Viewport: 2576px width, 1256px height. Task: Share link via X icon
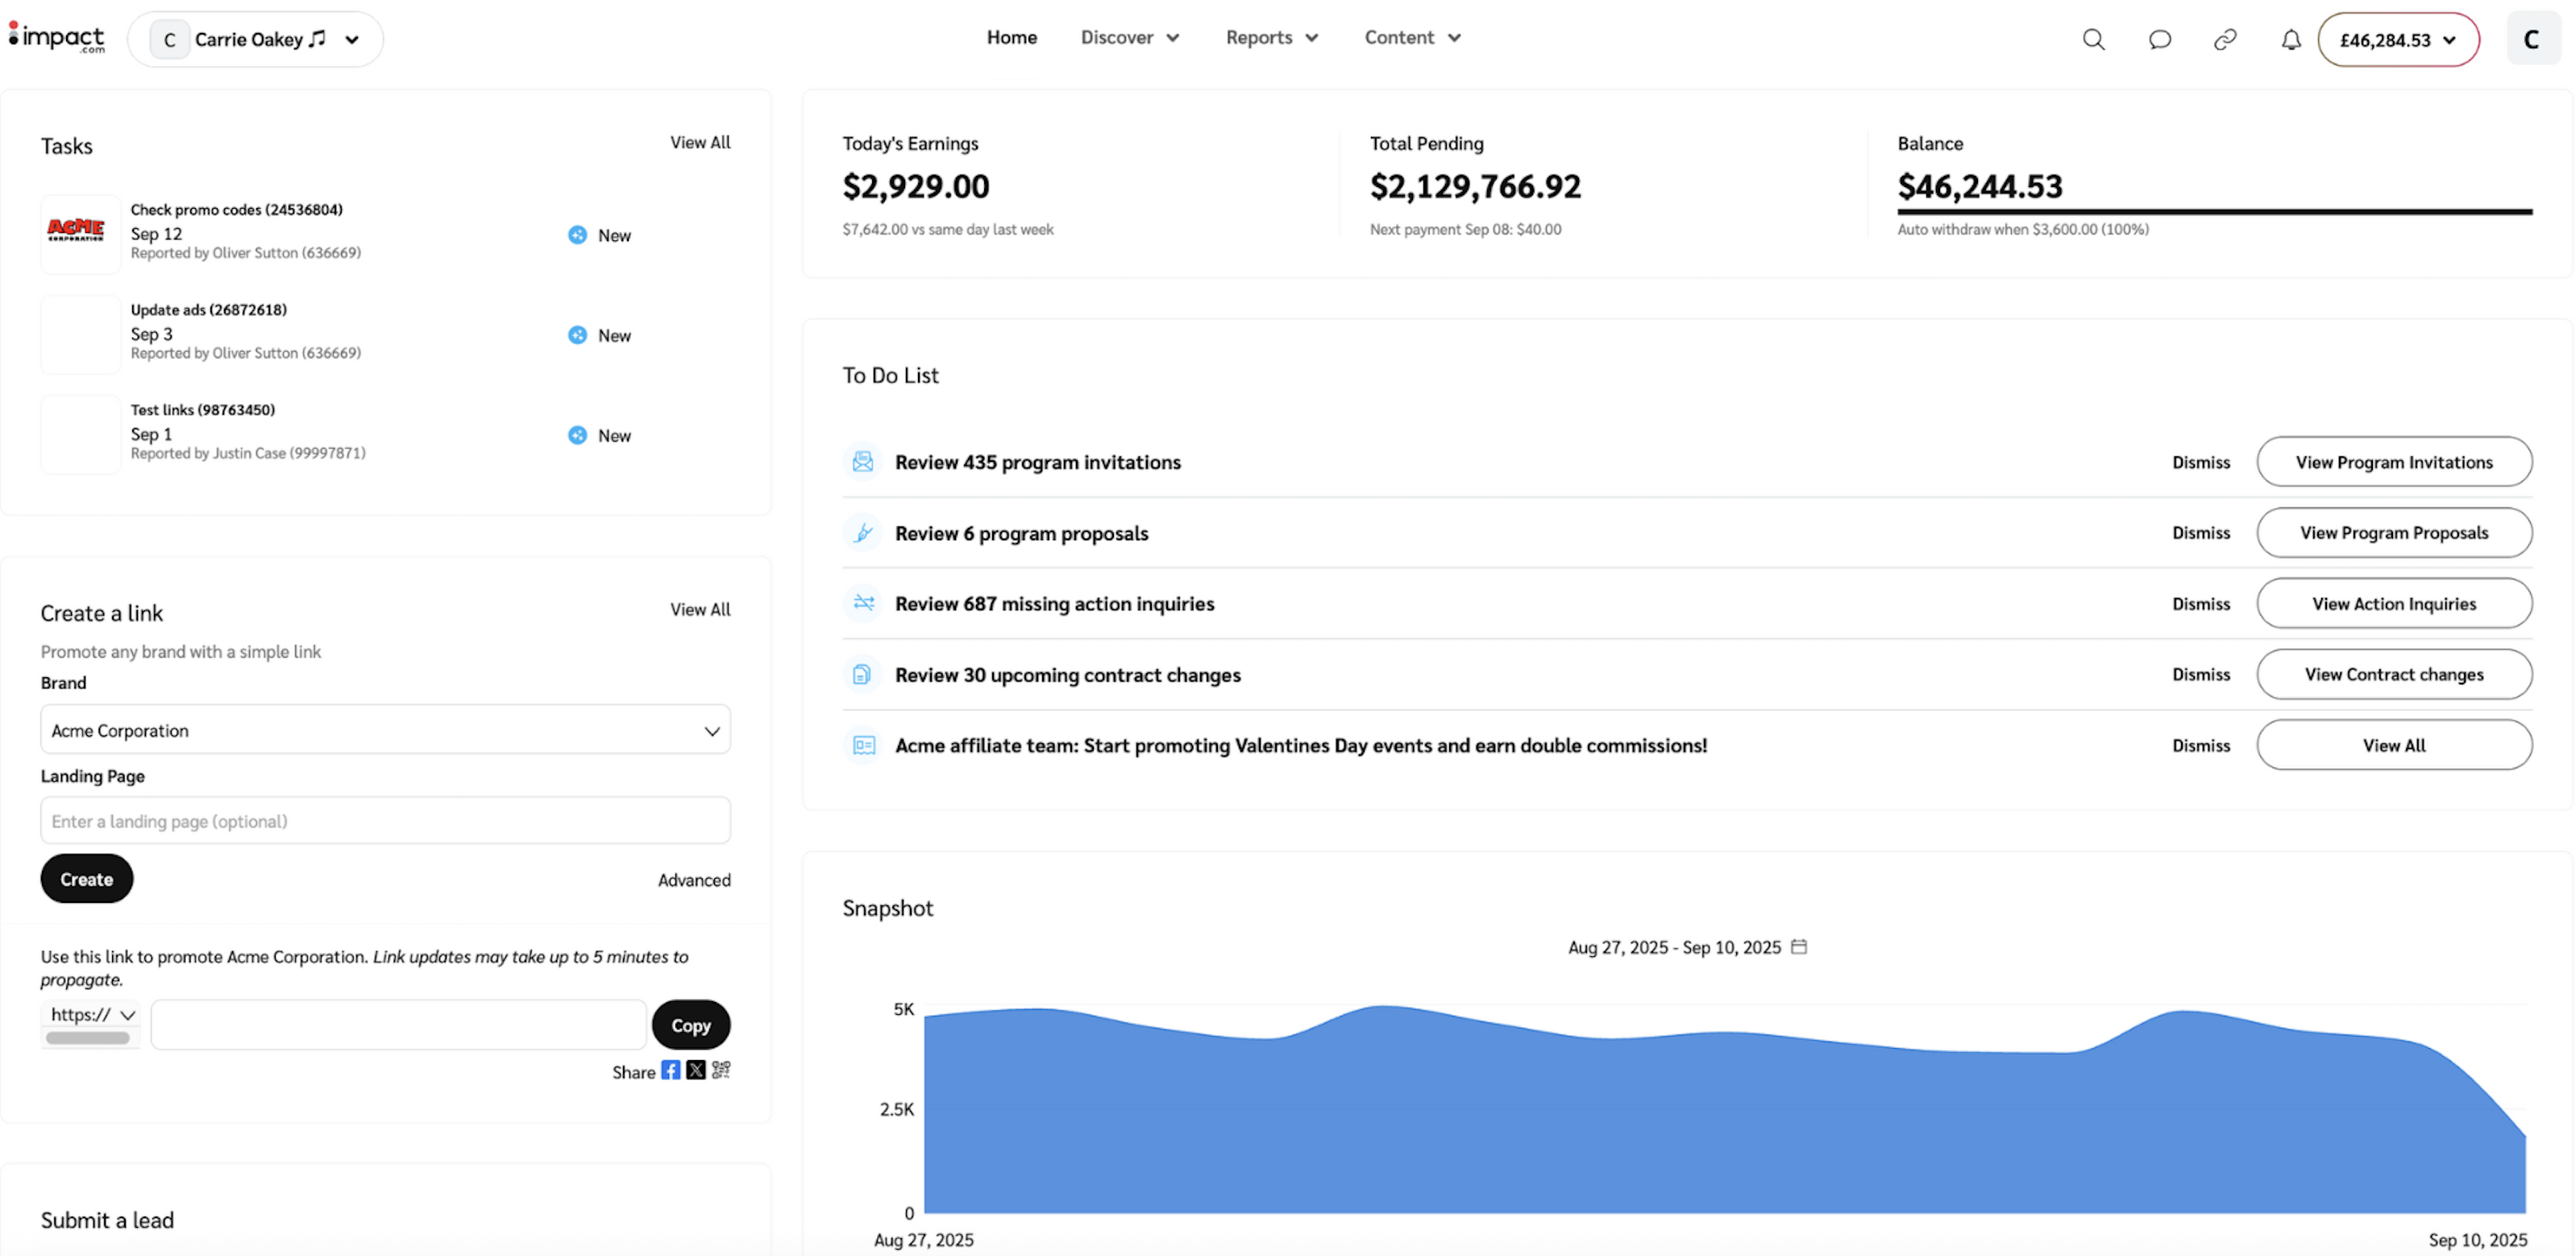696,1070
